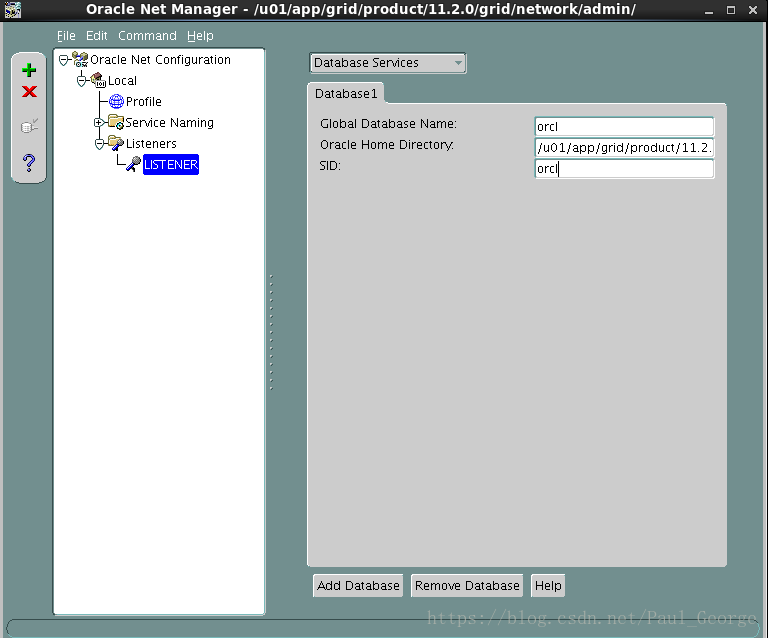
Task: Click the application icon in title bar
Action: pos(13,9)
